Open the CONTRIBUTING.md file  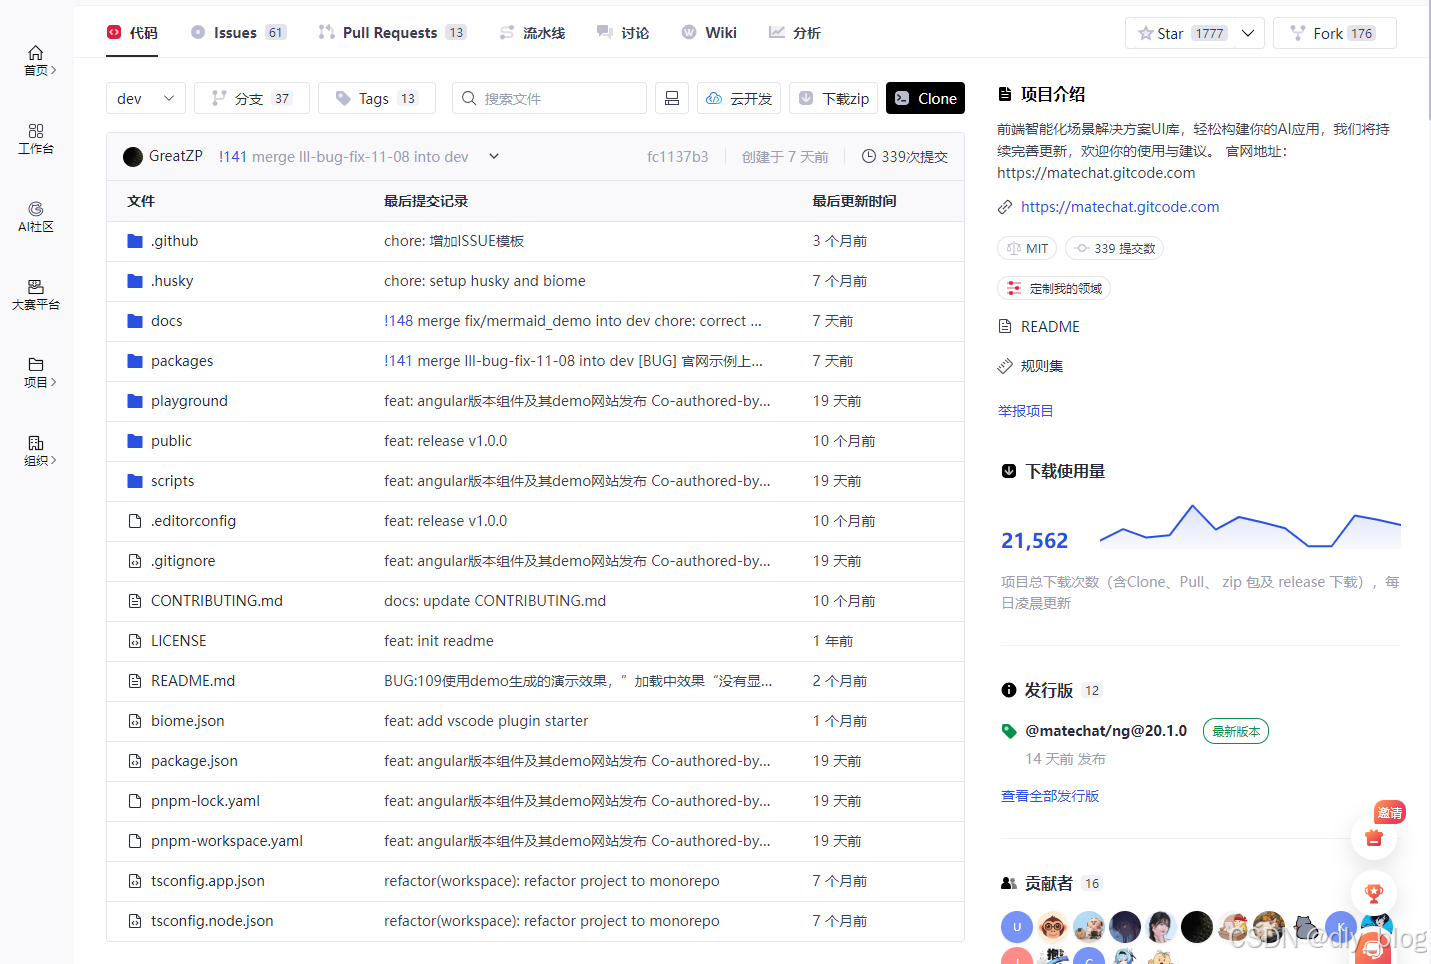[x=217, y=601]
